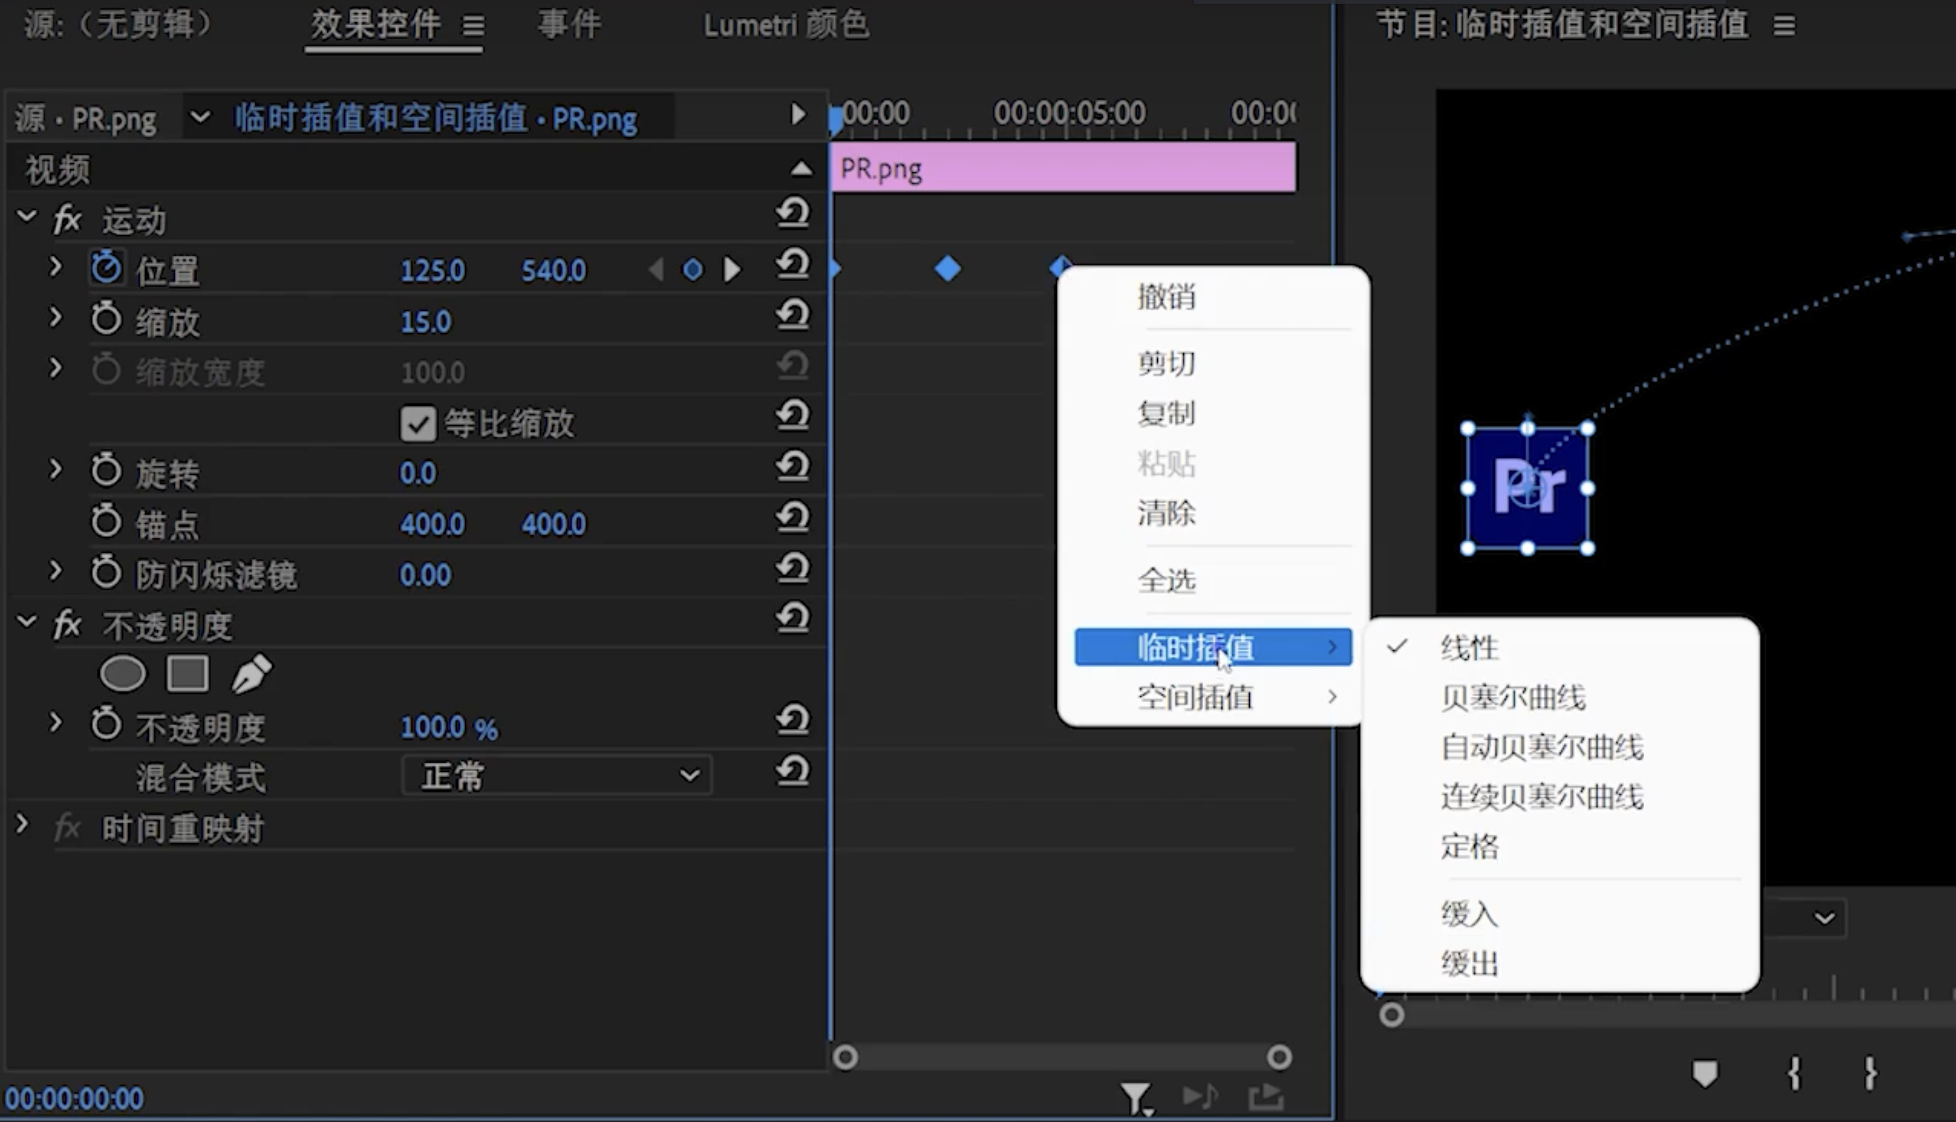
Task: Open the 空间插值 submenu
Action: 1196,697
